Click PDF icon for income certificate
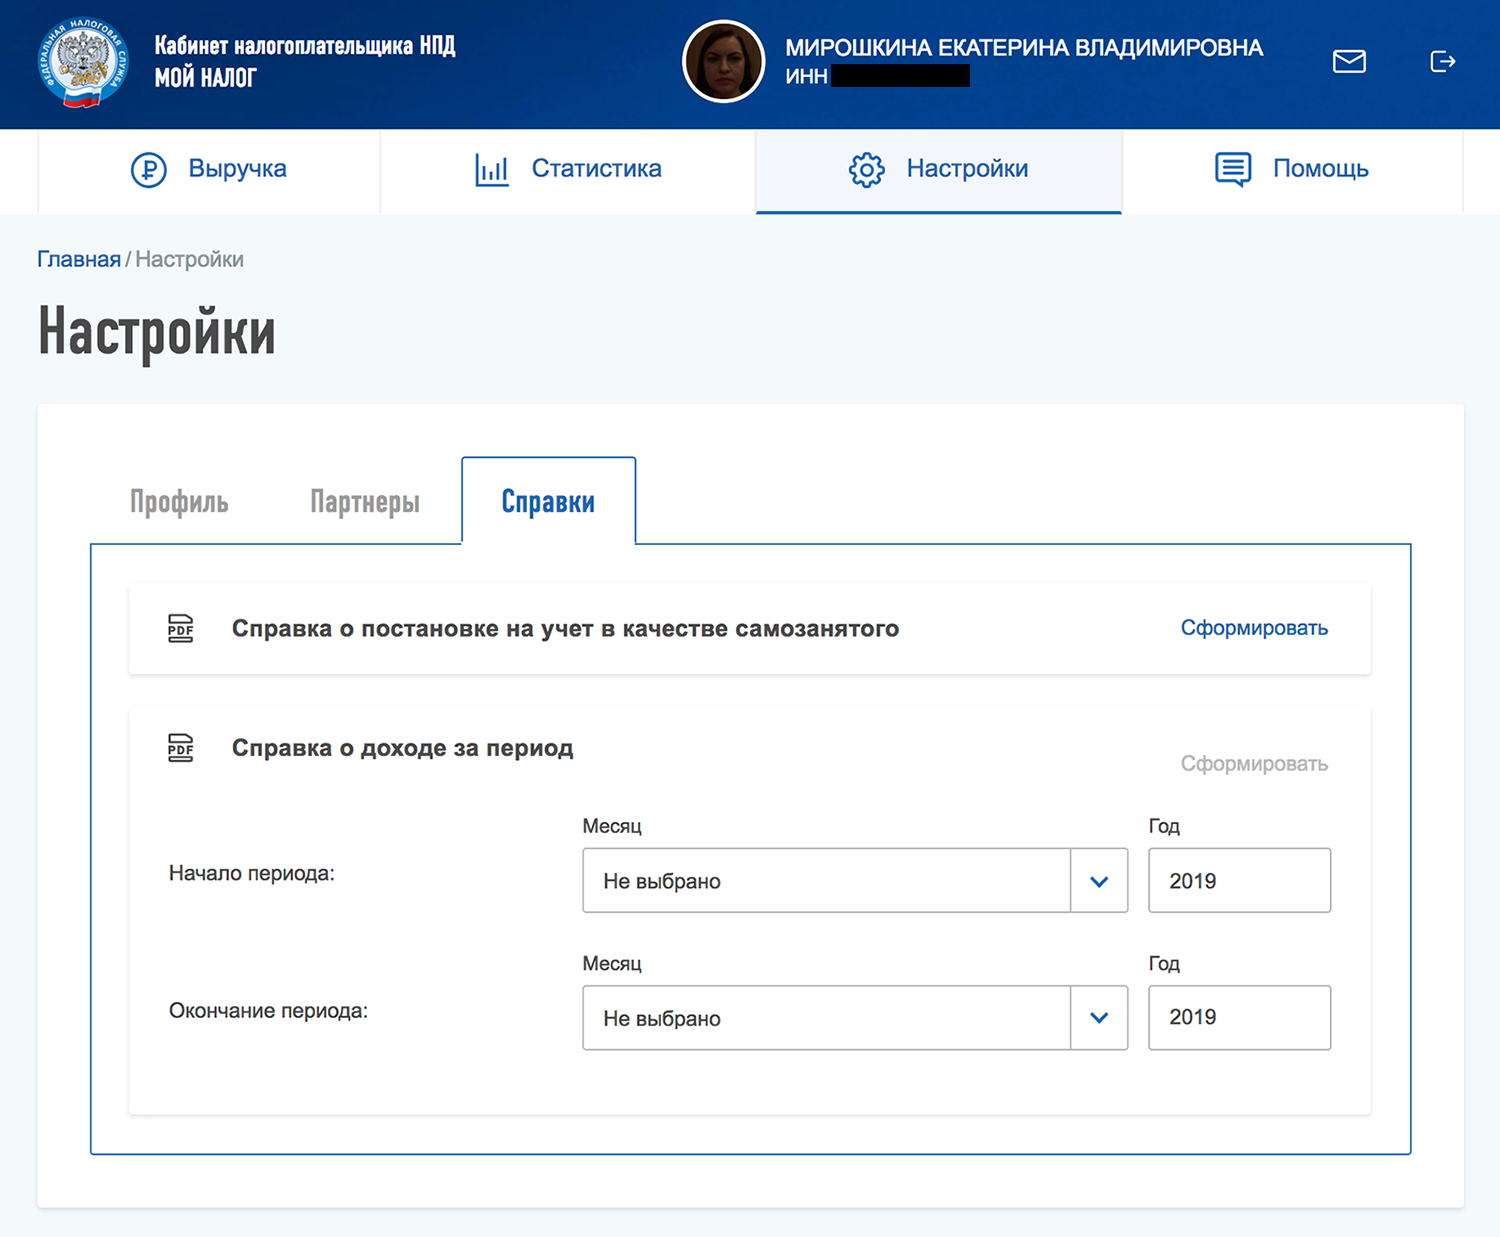 [181, 748]
